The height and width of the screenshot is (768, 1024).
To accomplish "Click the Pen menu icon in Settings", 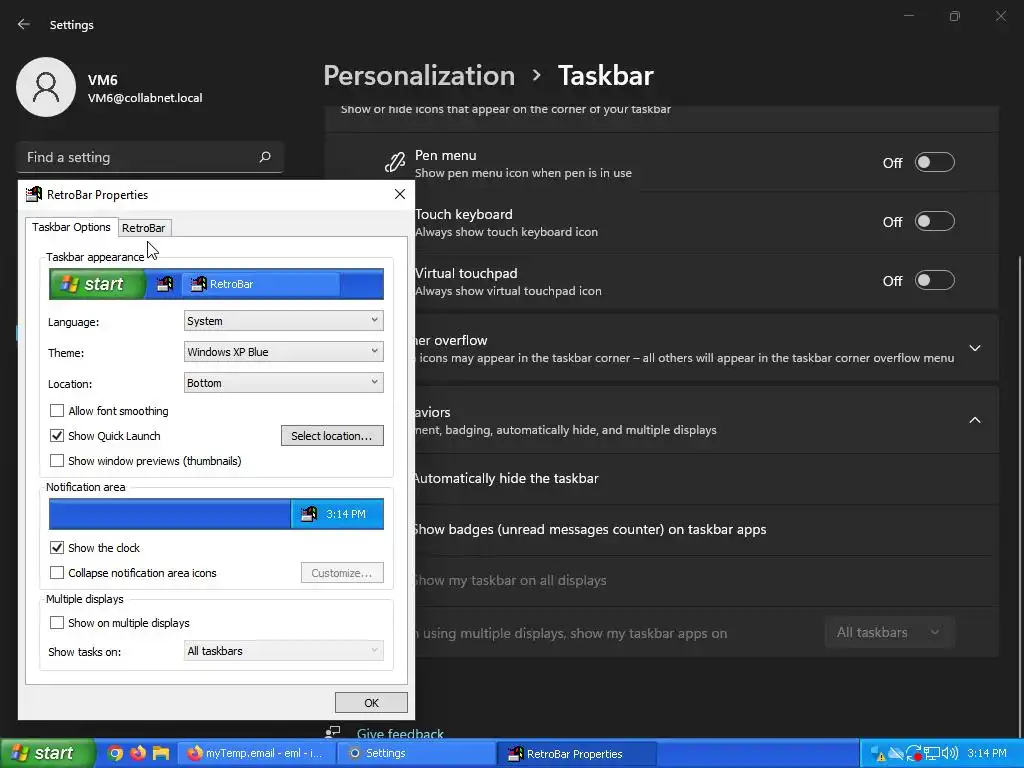I will (394, 163).
